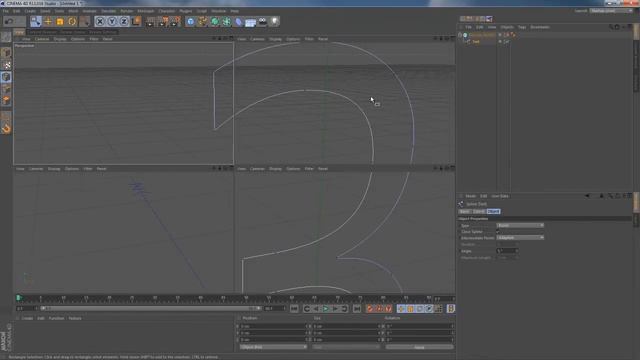Screen dimensions: 640x360
Task: Activate Edges mode in left toolbar
Action: tap(6, 89)
